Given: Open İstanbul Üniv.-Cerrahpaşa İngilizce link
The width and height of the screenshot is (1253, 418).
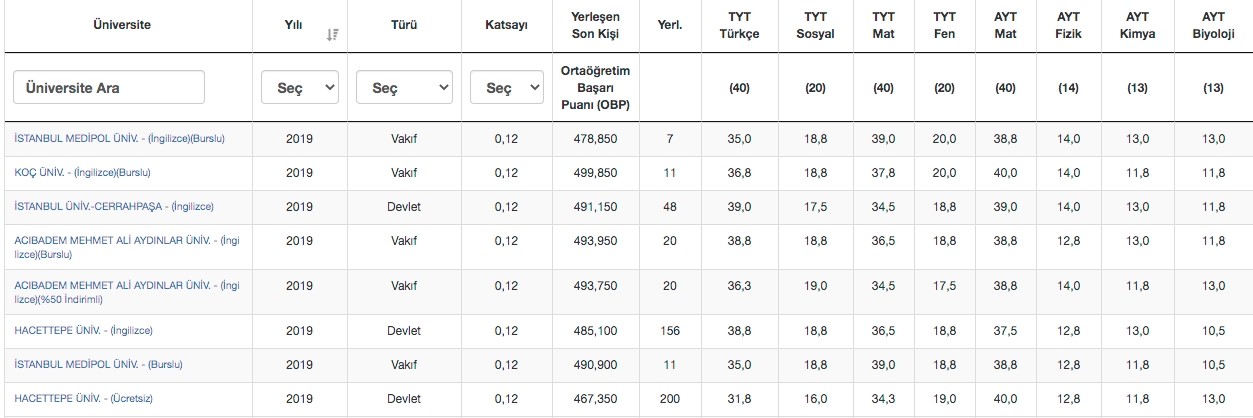Looking at the screenshot, I should 114,206.
